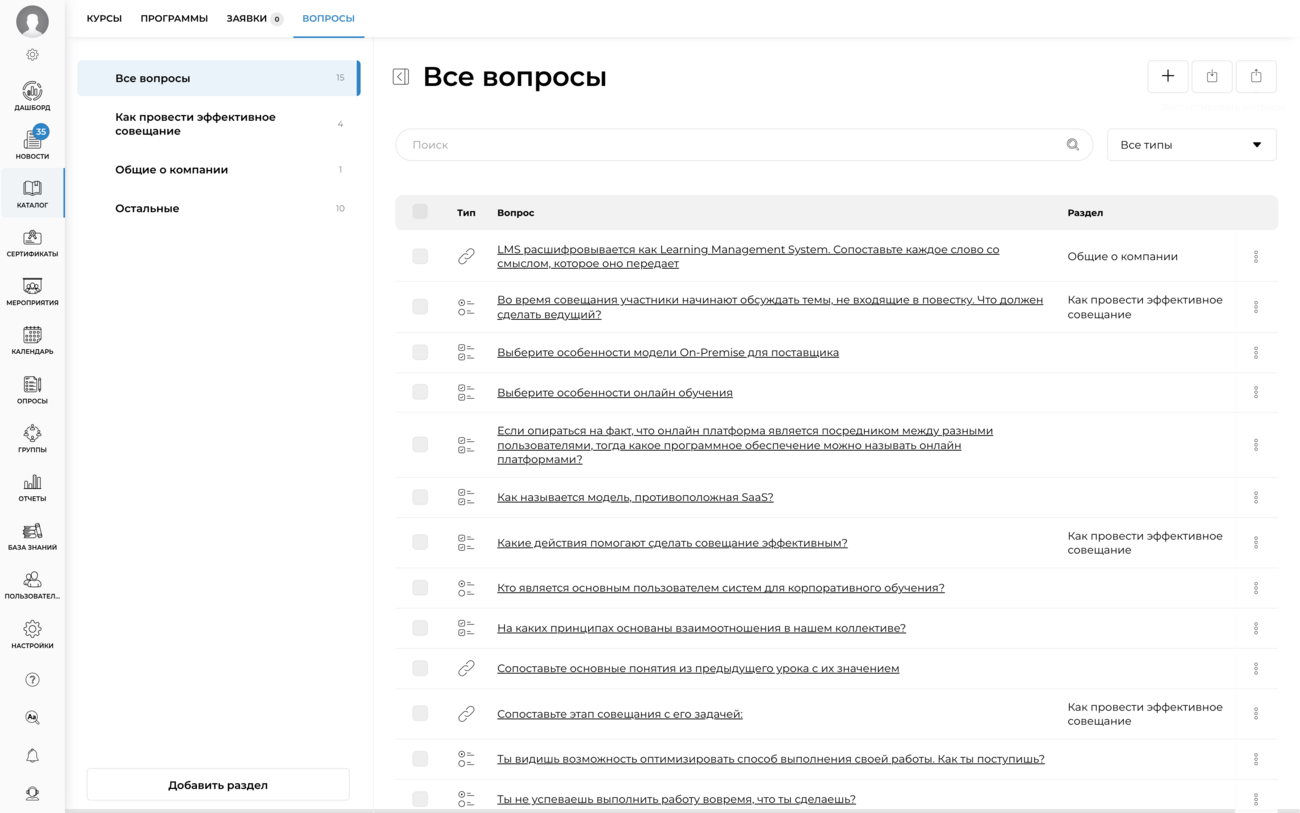The height and width of the screenshot is (813, 1300).
Task: Open the question Выберите особенности онлайн обучения
Action: tap(615, 393)
